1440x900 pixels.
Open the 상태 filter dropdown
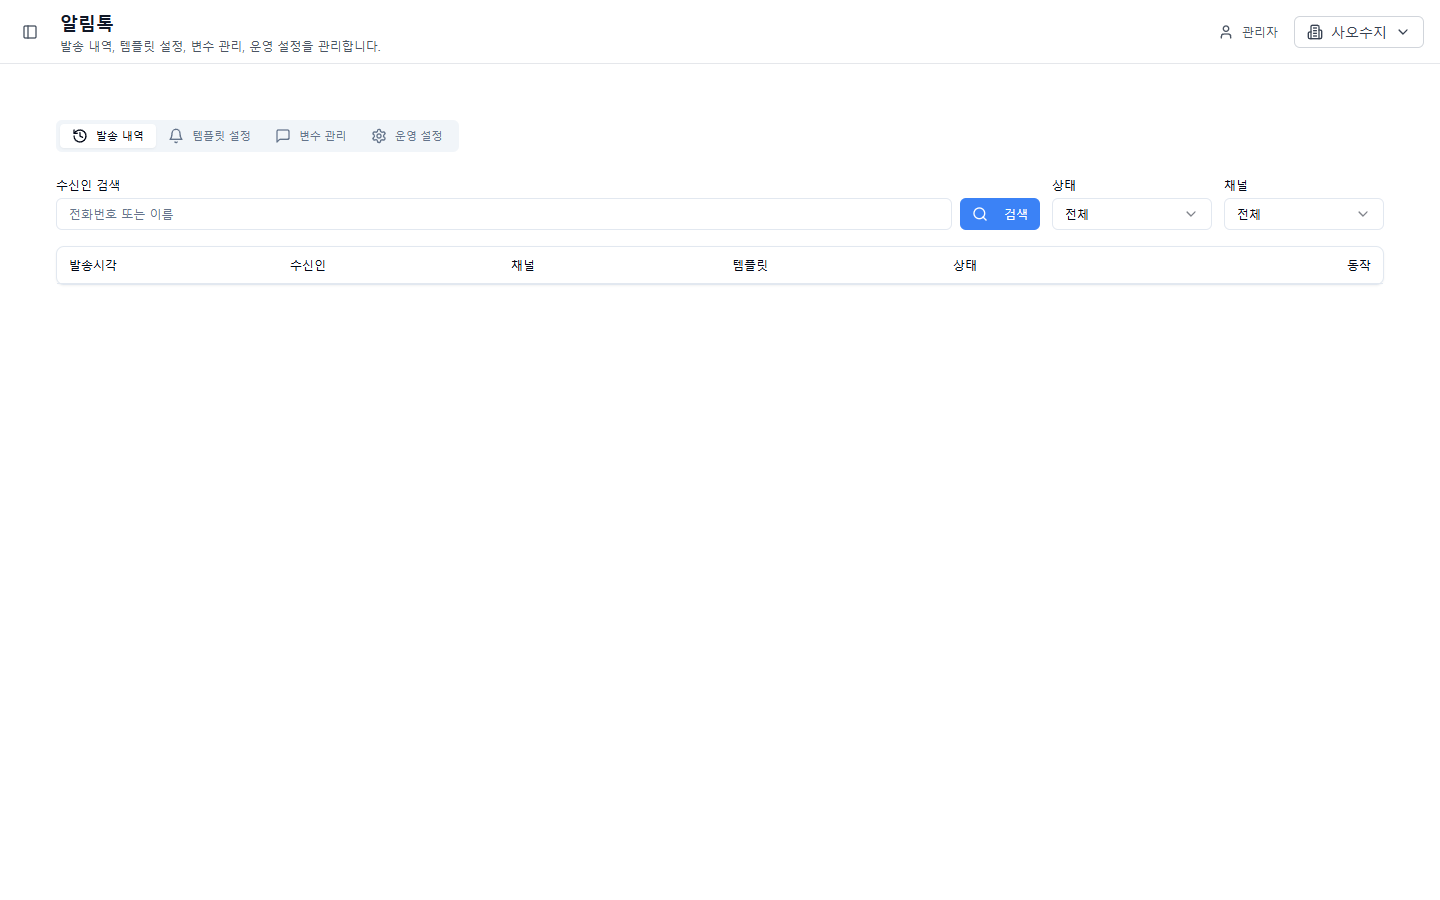tap(1131, 213)
